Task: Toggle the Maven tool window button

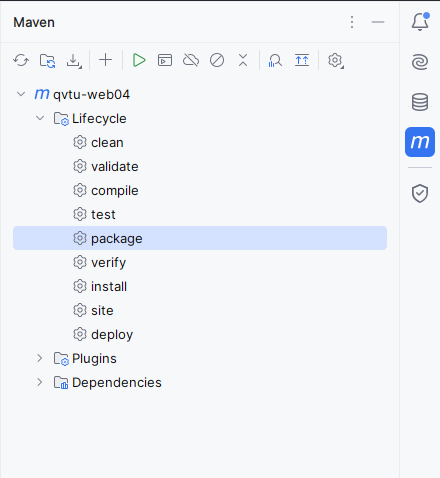Action: (x=420, y=142)
